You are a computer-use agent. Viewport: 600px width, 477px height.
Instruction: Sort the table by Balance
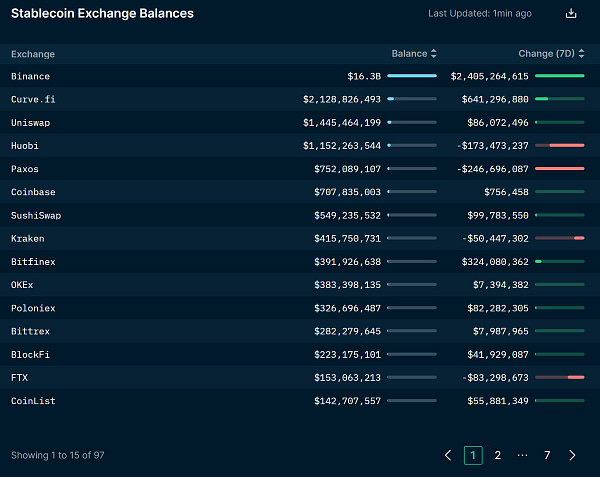414,54
